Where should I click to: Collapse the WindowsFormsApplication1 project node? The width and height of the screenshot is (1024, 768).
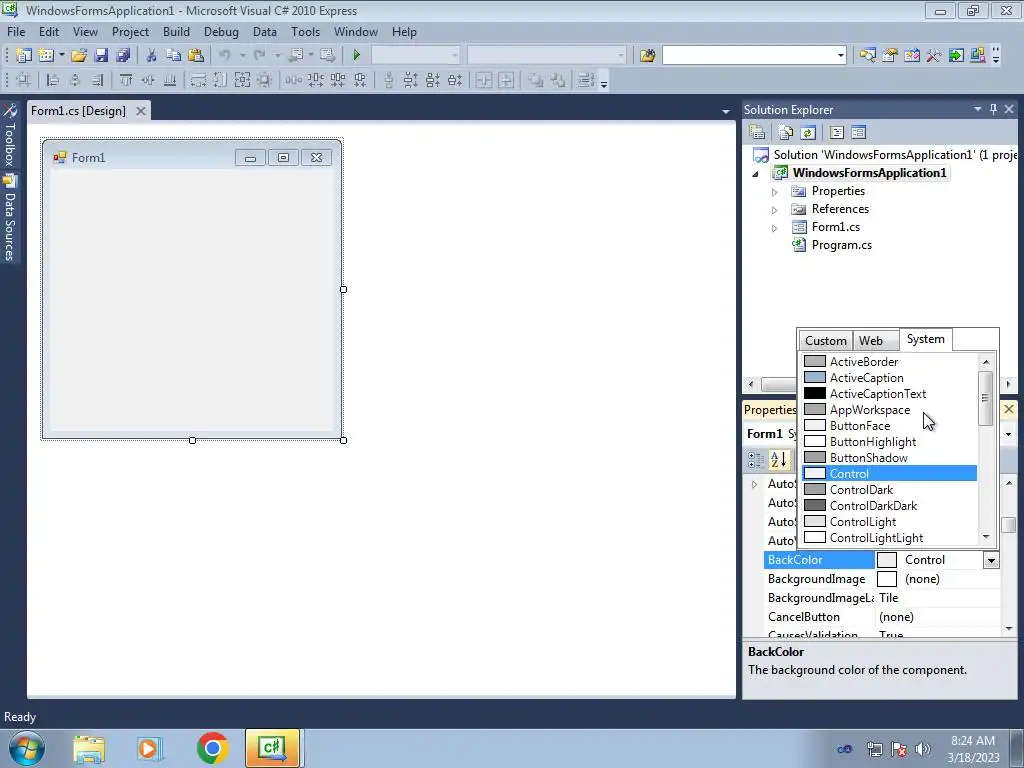tap(756, 174)
